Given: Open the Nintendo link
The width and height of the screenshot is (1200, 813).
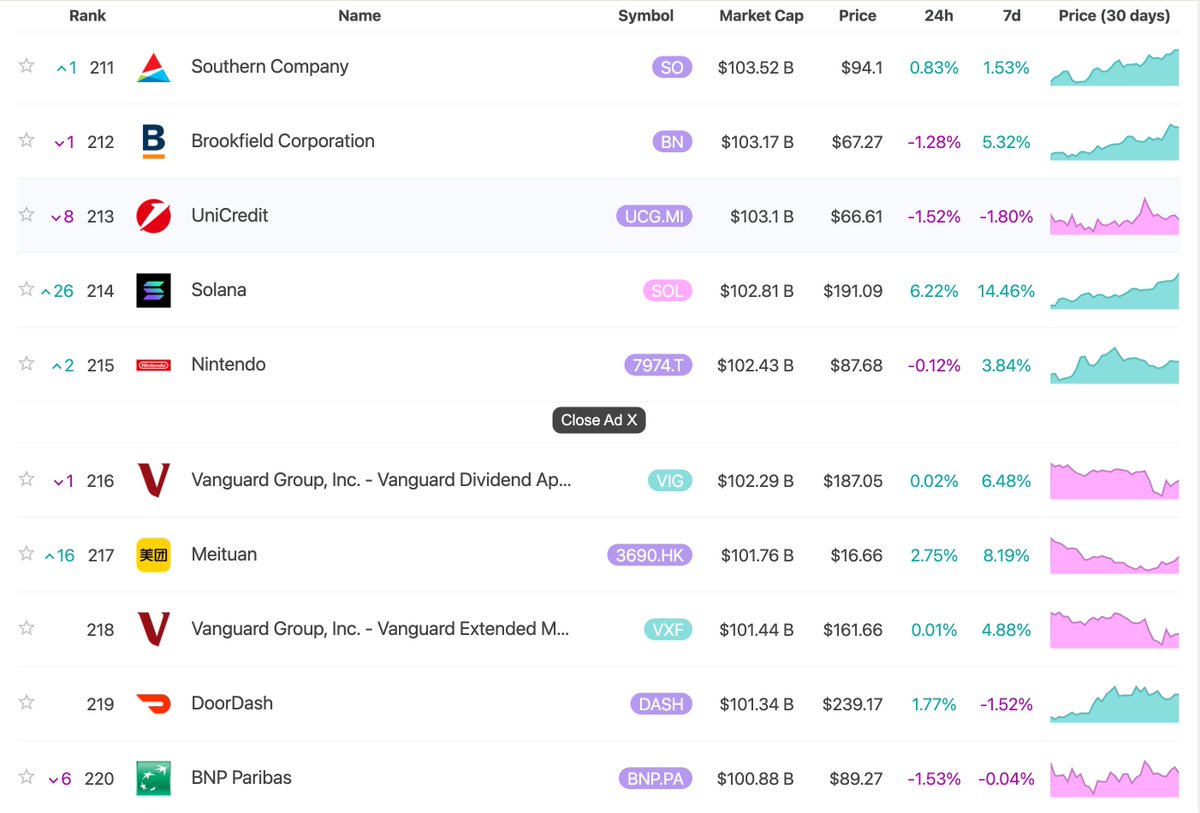Looking at the screenshot, I should 229,365.
